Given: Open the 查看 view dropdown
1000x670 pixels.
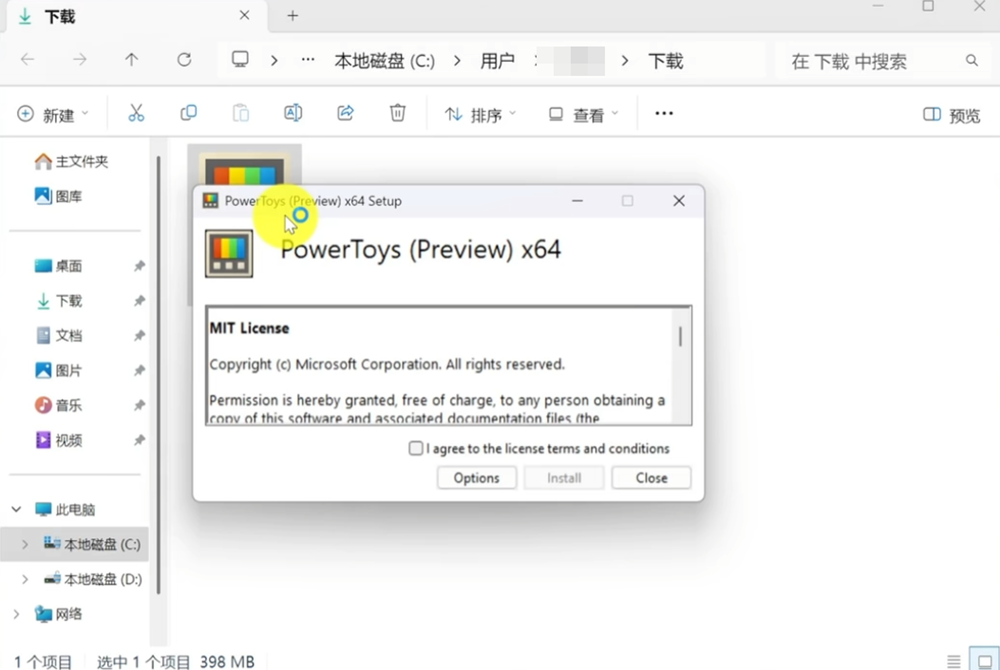Looking at the screenshot, I should (584, 115).
